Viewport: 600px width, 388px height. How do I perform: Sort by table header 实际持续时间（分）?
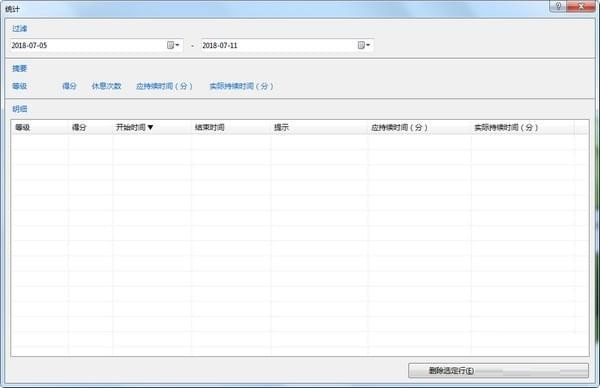523,127
